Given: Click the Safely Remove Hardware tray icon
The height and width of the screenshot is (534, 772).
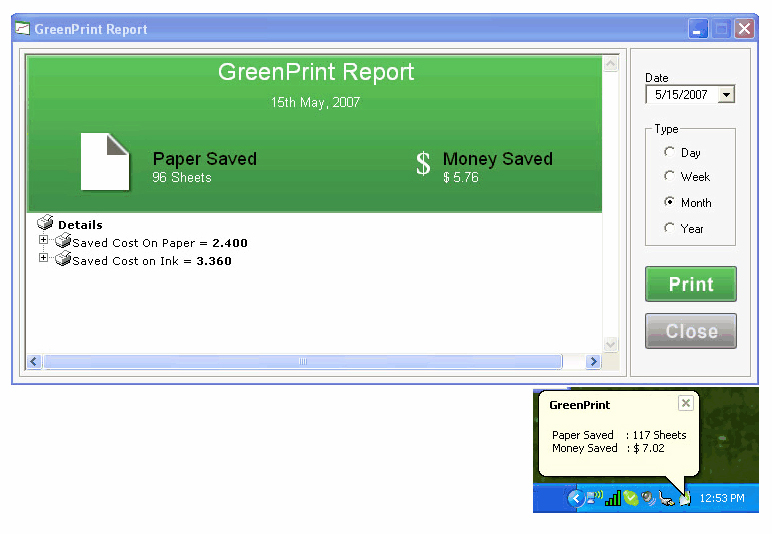Looking at the screenshot, I should [667, 498].
